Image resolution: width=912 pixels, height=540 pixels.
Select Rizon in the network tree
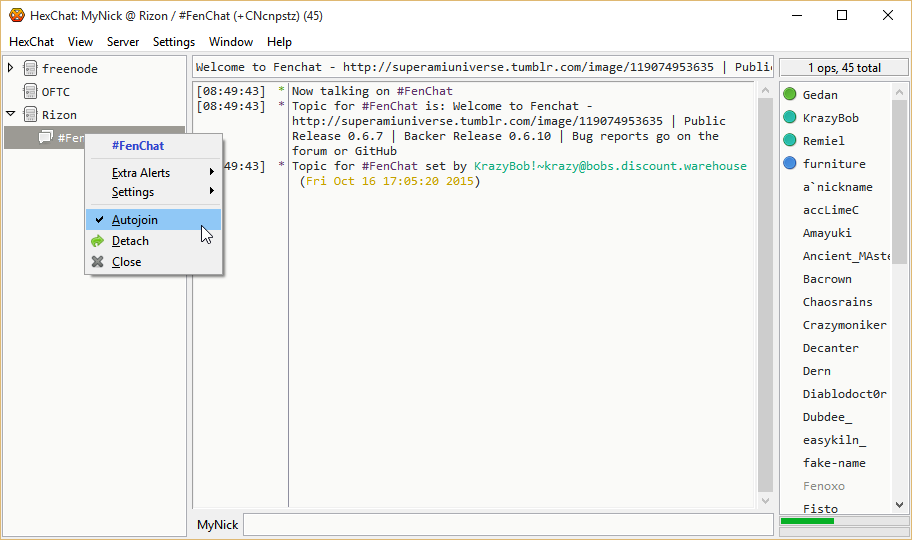click(59, 115)
